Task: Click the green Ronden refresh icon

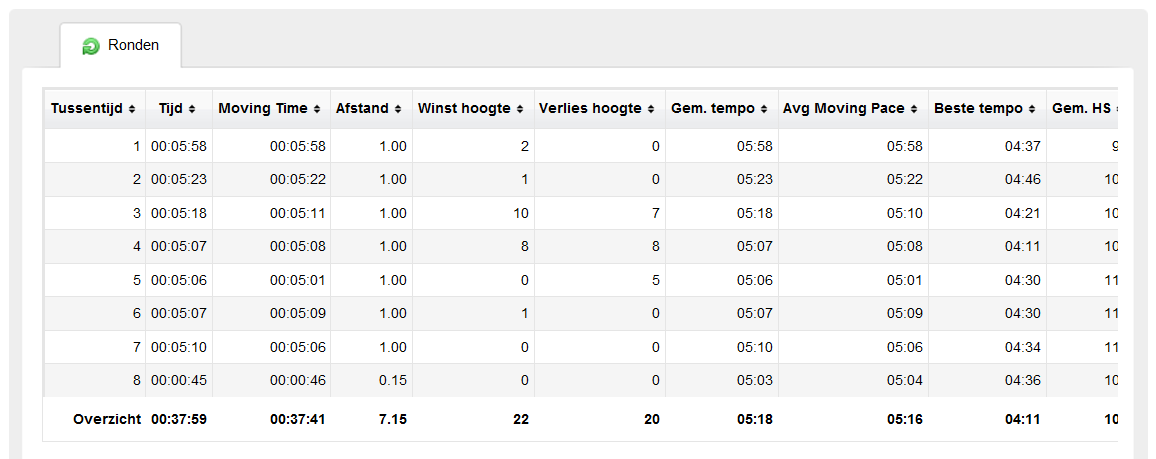Action: tap(91, 46)
